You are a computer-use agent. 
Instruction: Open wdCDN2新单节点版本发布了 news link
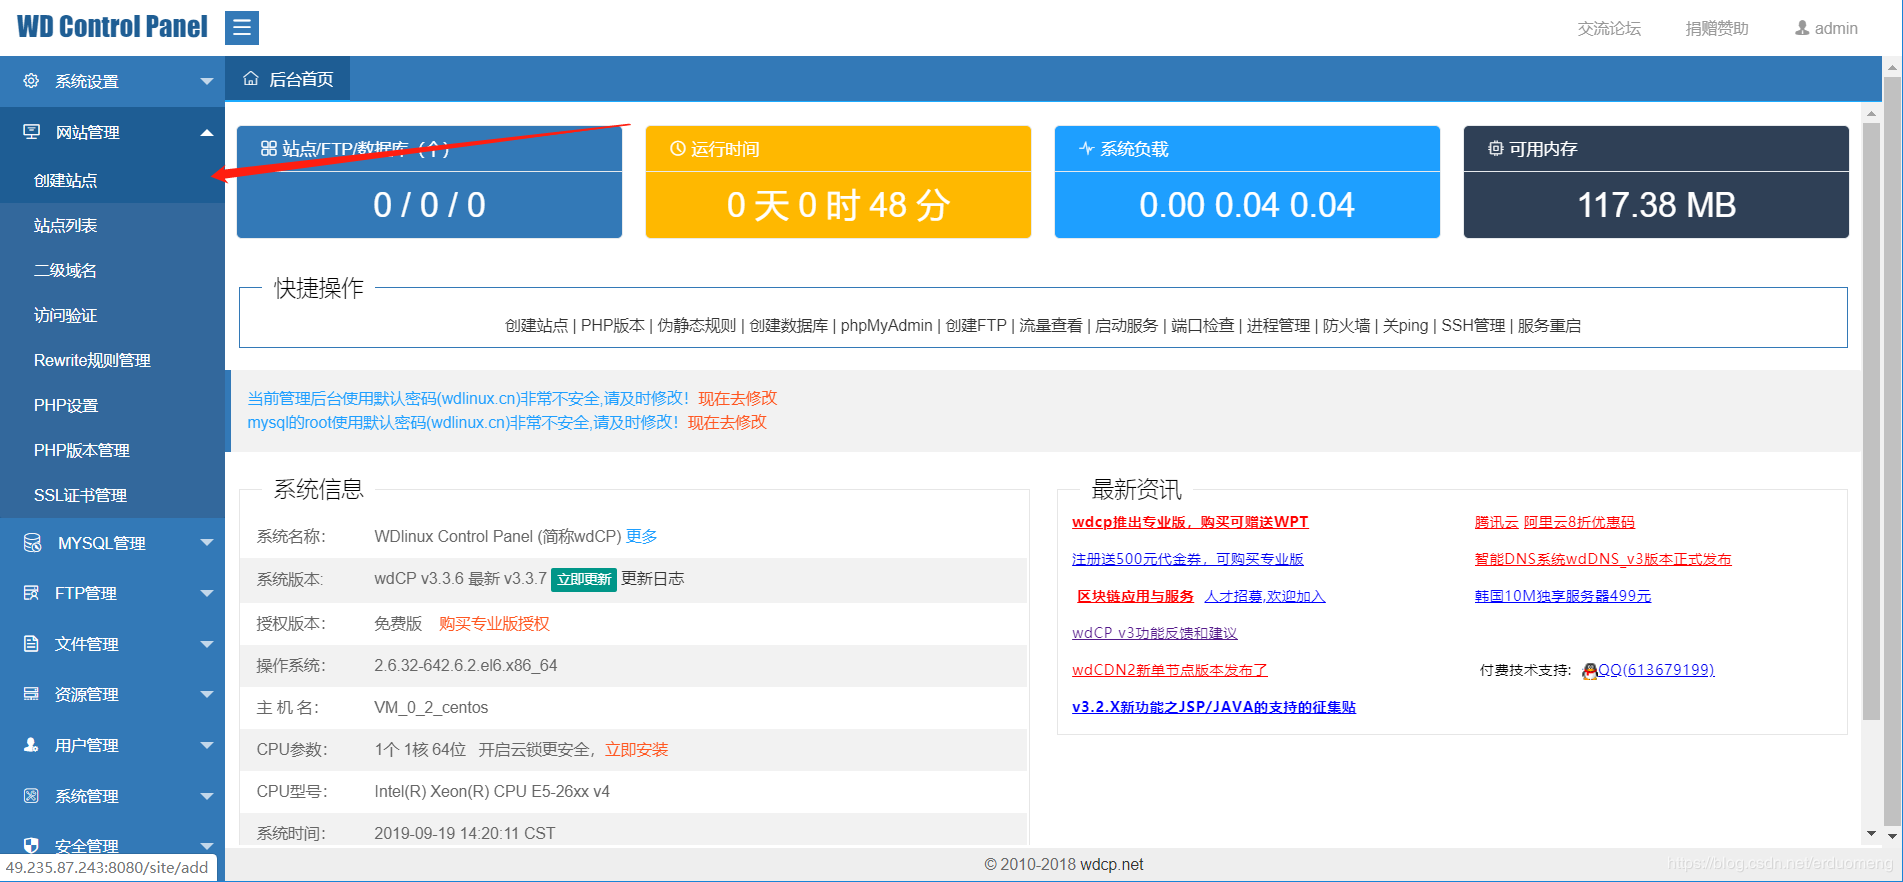pos(1169,670)
